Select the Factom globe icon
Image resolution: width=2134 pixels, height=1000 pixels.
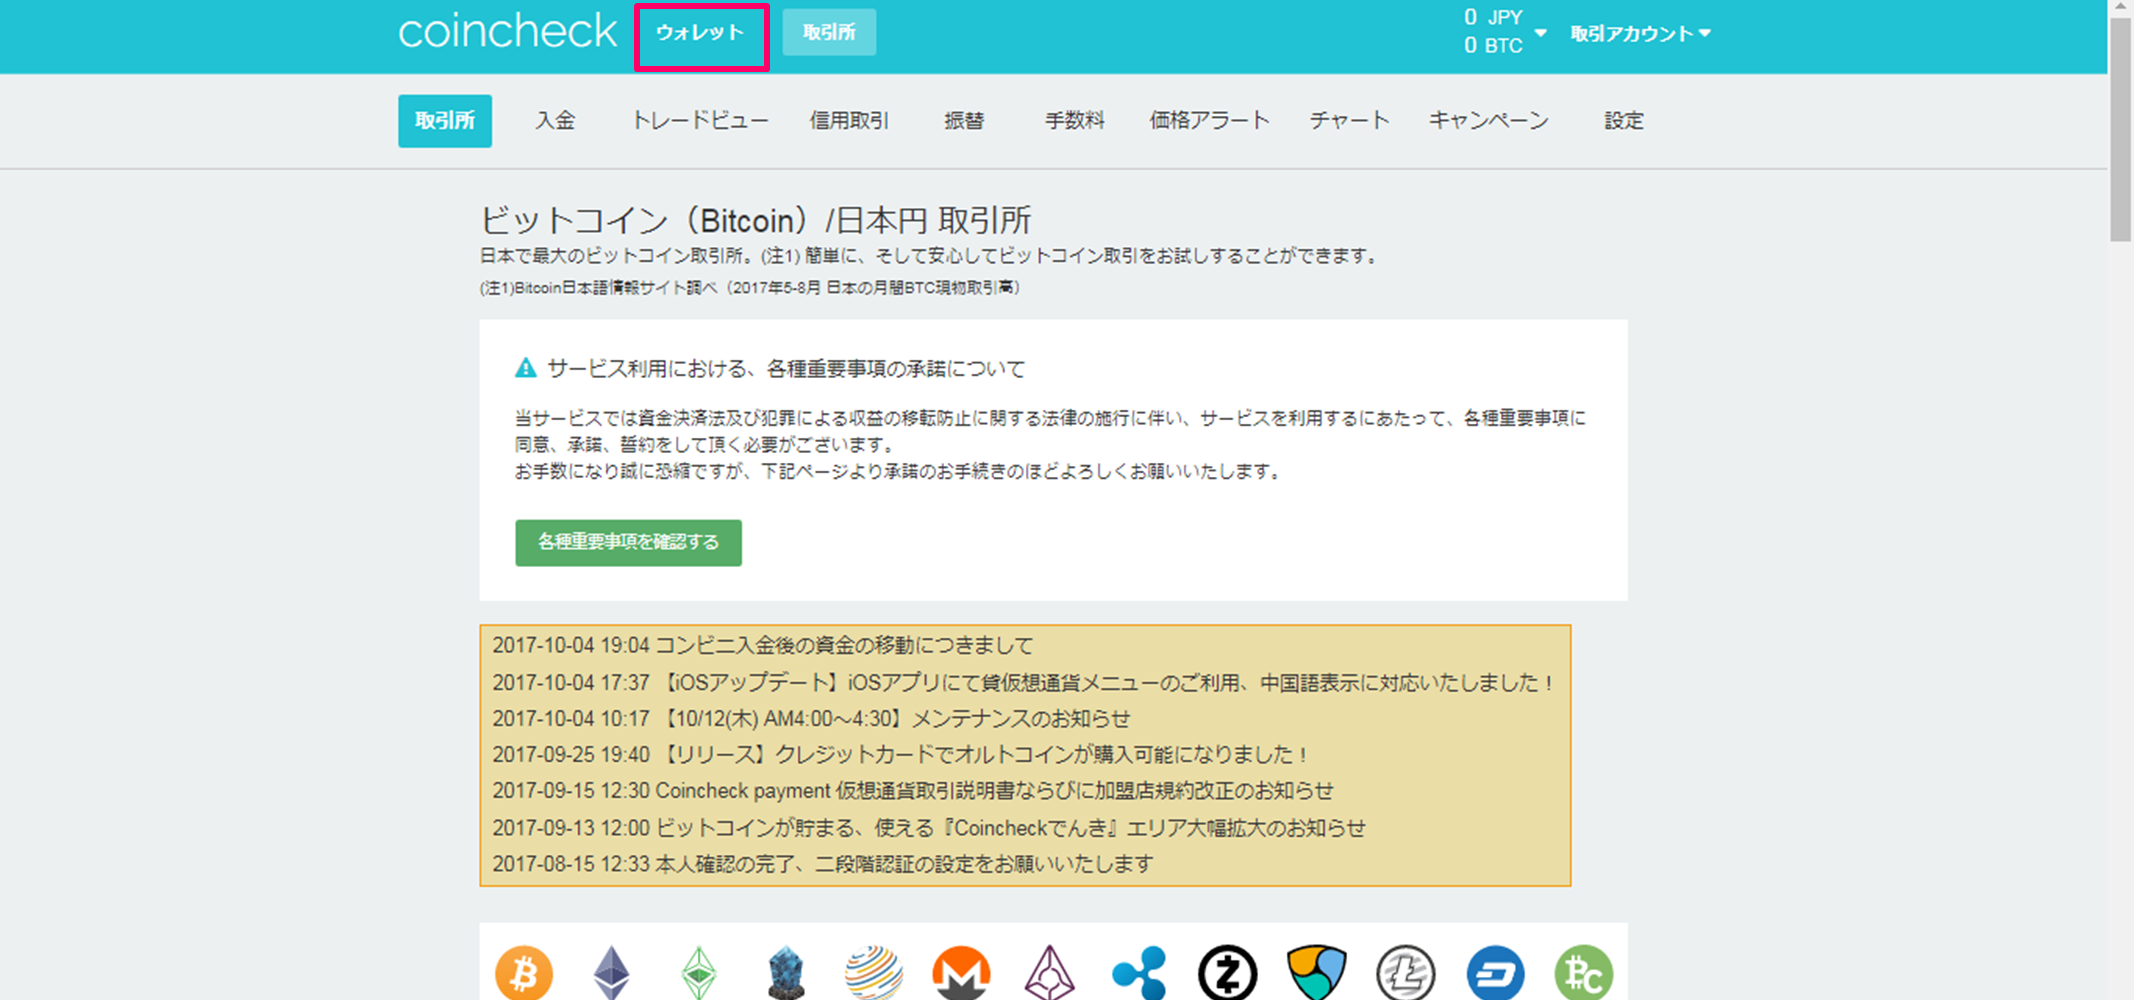tap(873, 973)
